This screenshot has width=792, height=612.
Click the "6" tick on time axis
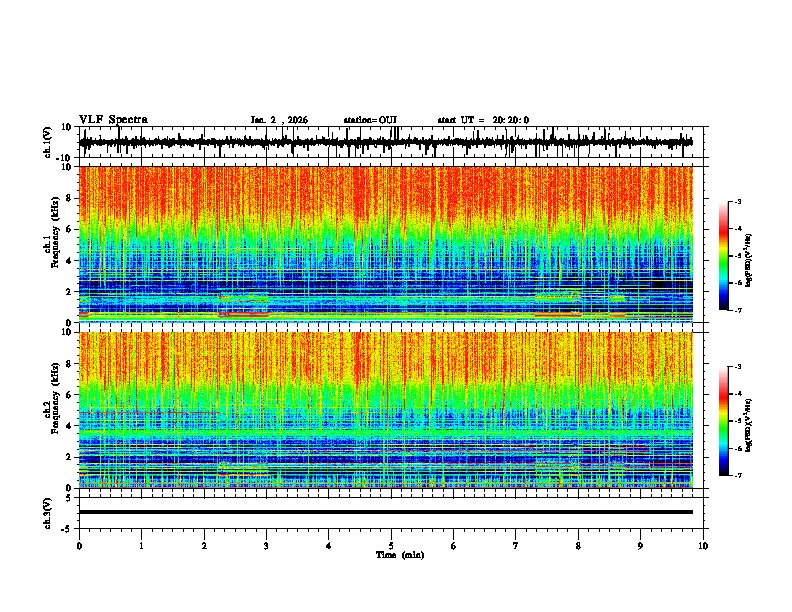(454, 546)
